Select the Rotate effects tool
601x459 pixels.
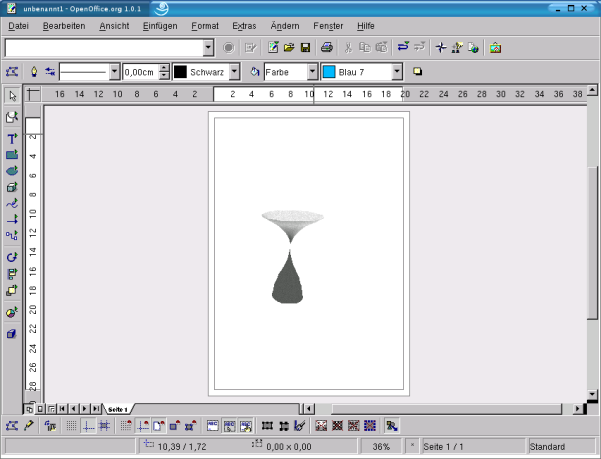tap(12, 257)
